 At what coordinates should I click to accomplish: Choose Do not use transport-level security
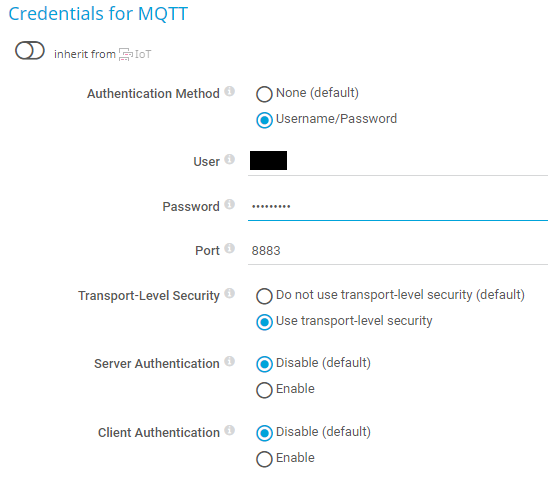pos(264,296)
